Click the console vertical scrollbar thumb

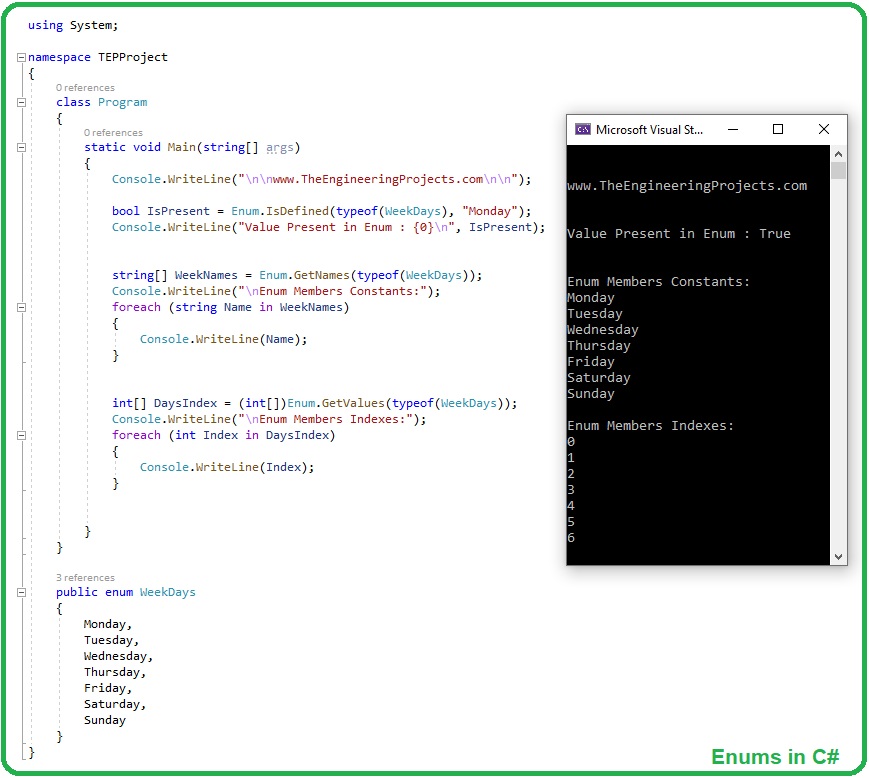(838, 171)
